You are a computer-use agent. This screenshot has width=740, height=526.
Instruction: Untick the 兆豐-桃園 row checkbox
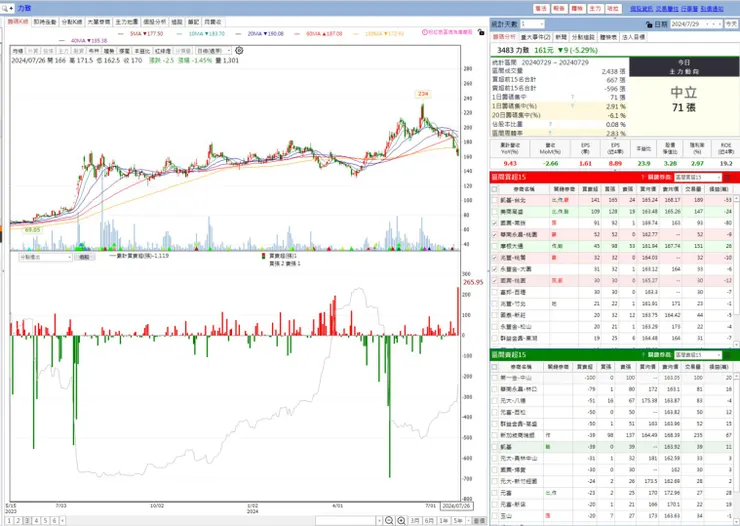(495, 258)
